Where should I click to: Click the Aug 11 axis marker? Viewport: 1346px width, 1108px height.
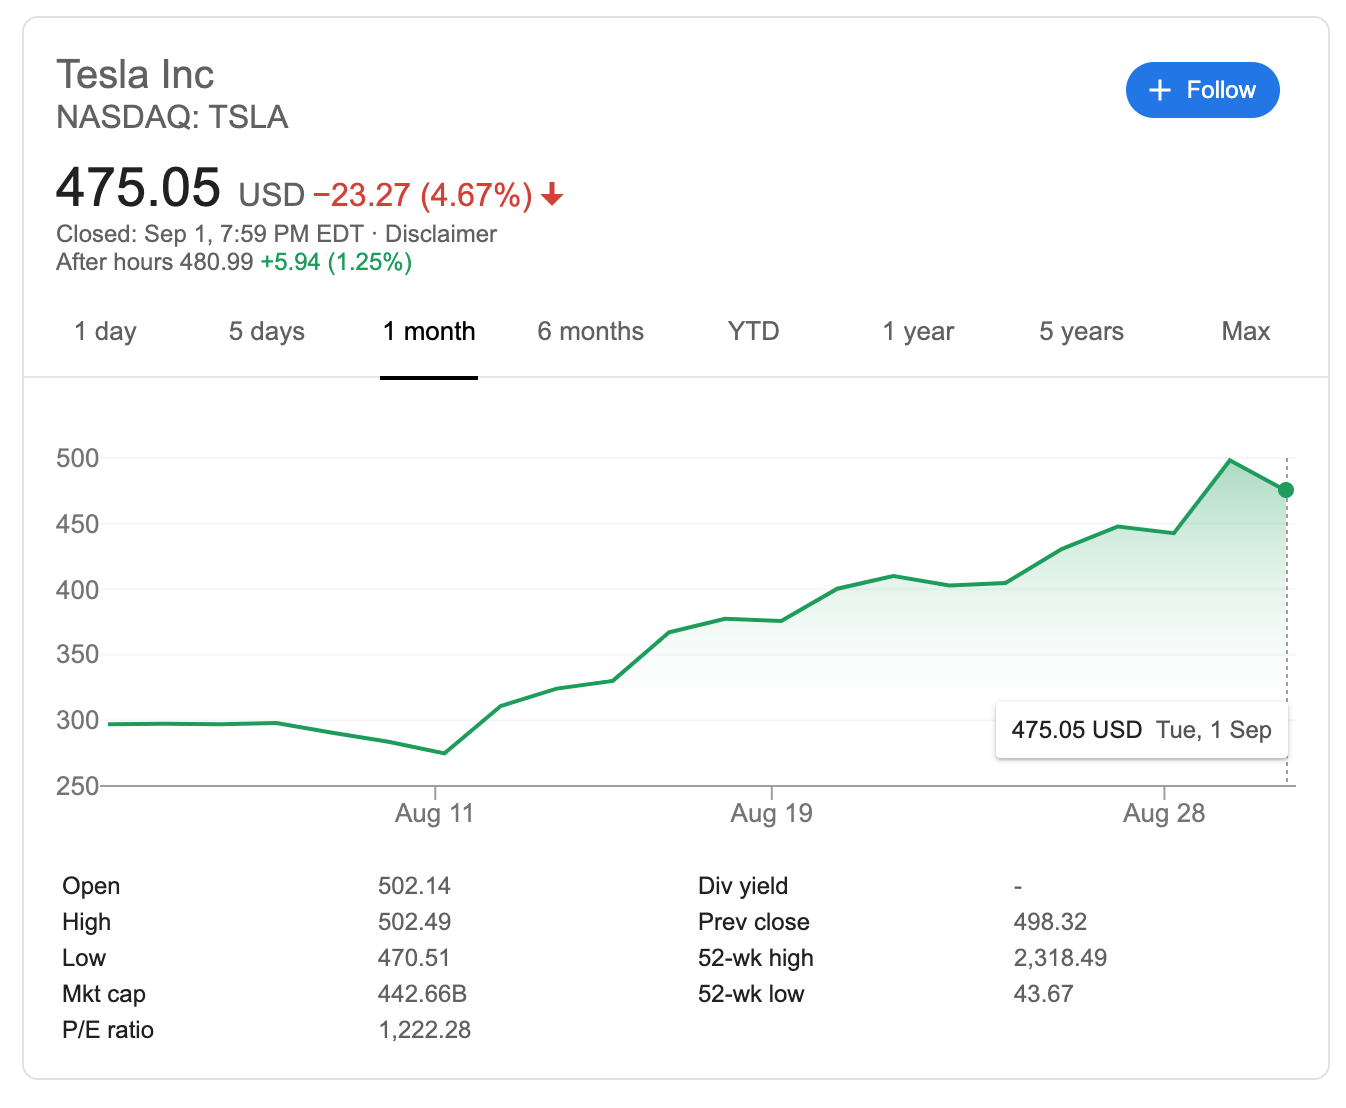[x=434, y=813]
